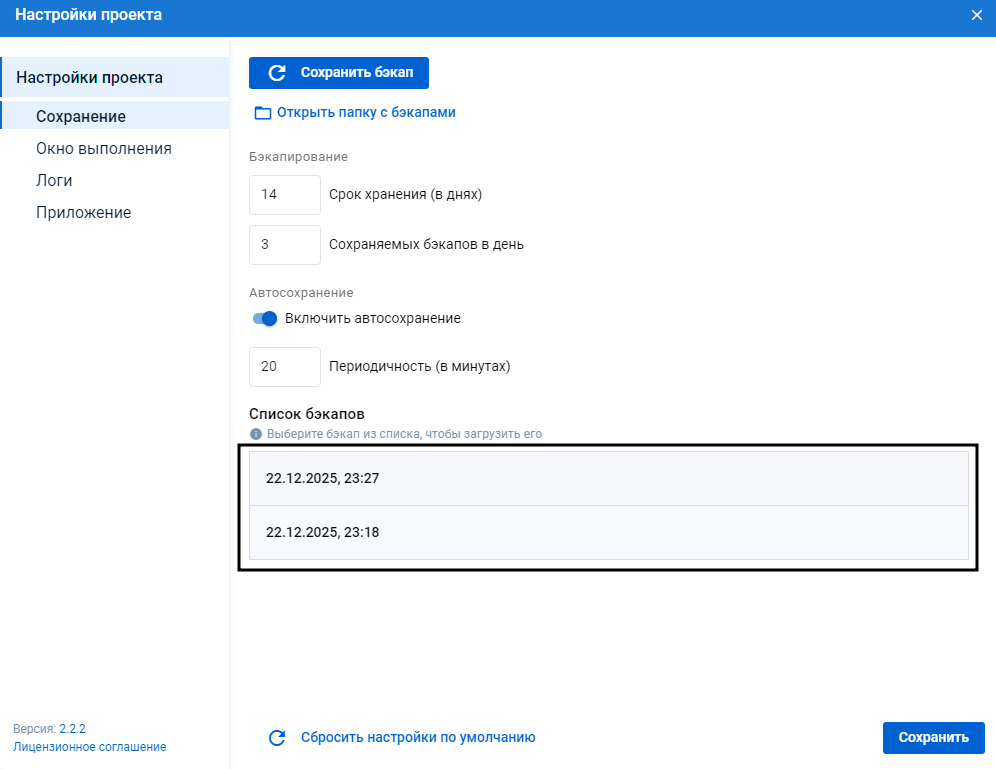
Task: Open the Лицензионное соглашение link
Action: (90, 747)
